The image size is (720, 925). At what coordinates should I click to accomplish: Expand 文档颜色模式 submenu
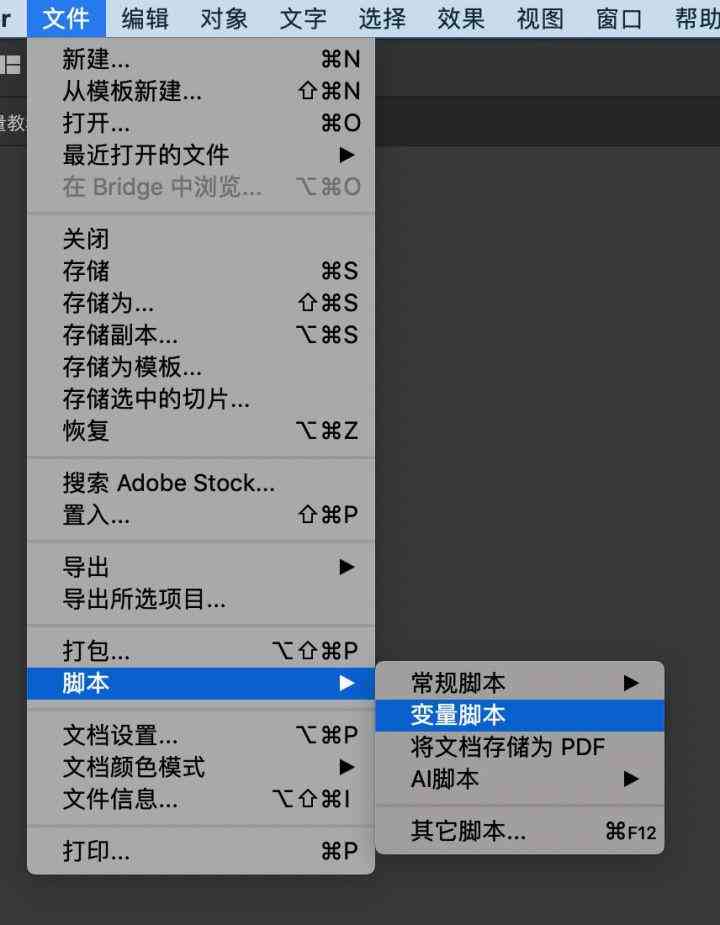tap(201, 767)
